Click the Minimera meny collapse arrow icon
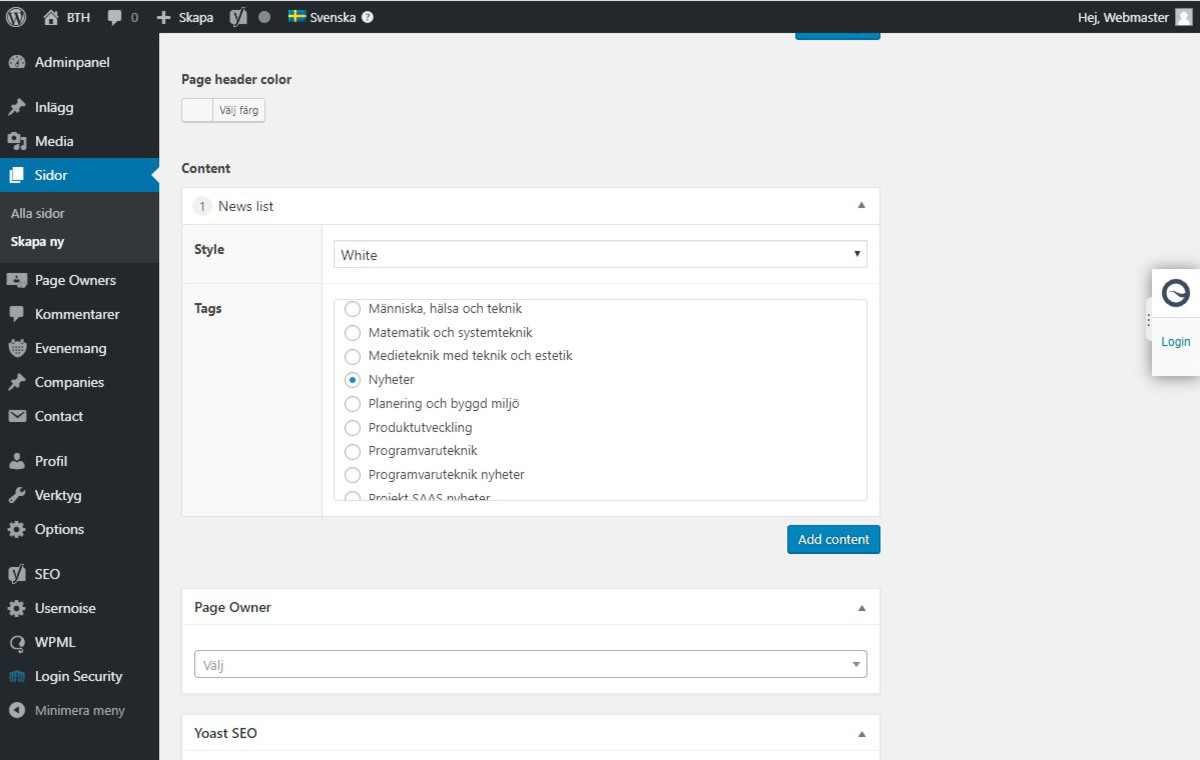The height and width of the screenshot is (760, 1200). click(x=17, y=710)
